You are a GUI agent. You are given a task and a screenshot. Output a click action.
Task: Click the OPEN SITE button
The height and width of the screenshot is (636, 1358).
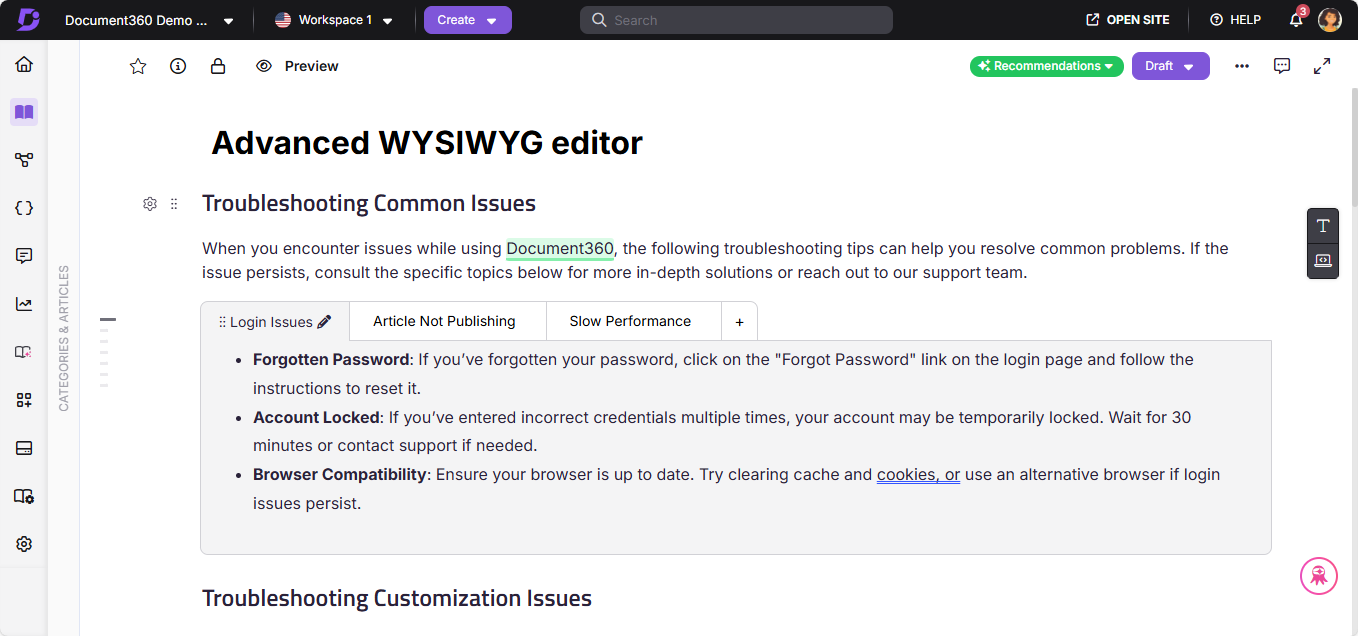1127,18
